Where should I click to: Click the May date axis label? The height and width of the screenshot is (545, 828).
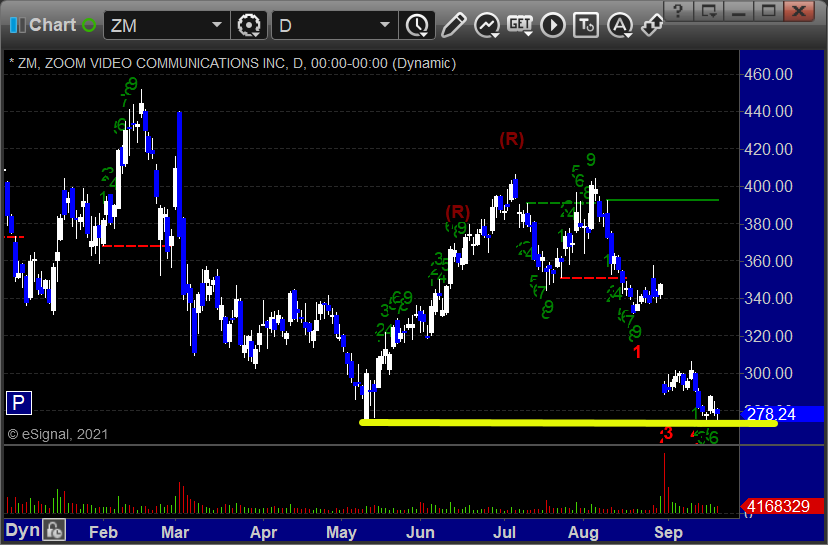(341, 532)
